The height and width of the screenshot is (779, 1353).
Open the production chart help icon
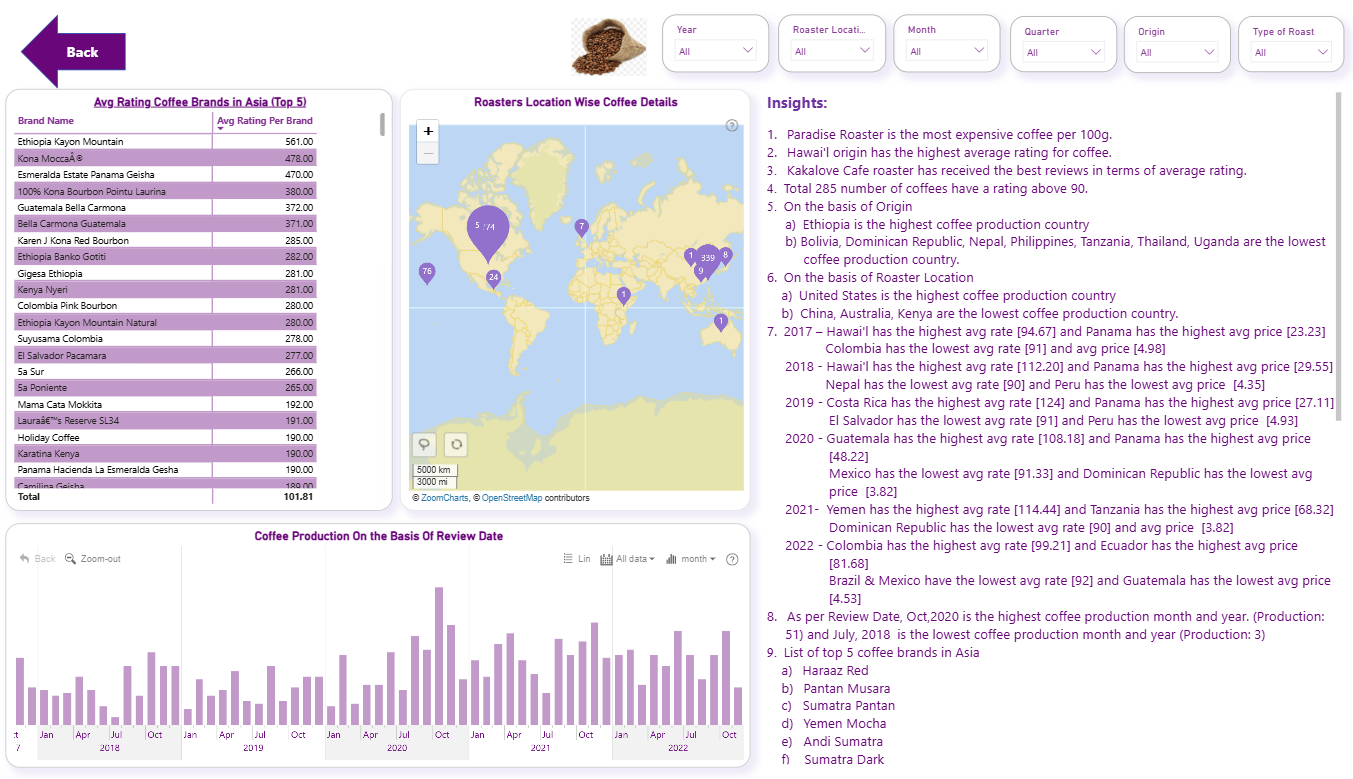(x=732, y=559)
